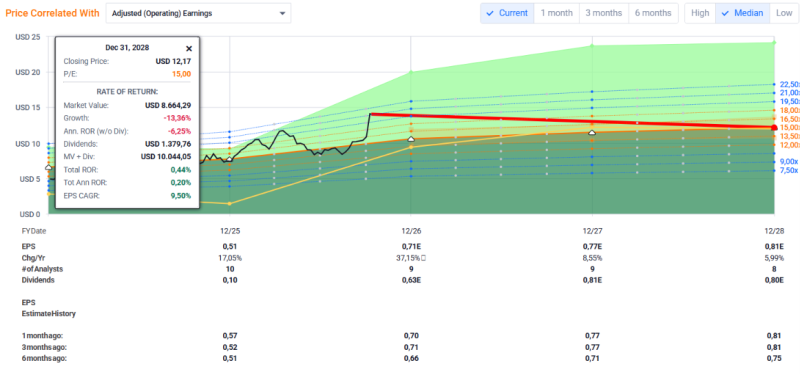The height and width of the screenshot is (374, 800).
Task: Click the USD 12,17 closing price value
Action: click(173, 61)
